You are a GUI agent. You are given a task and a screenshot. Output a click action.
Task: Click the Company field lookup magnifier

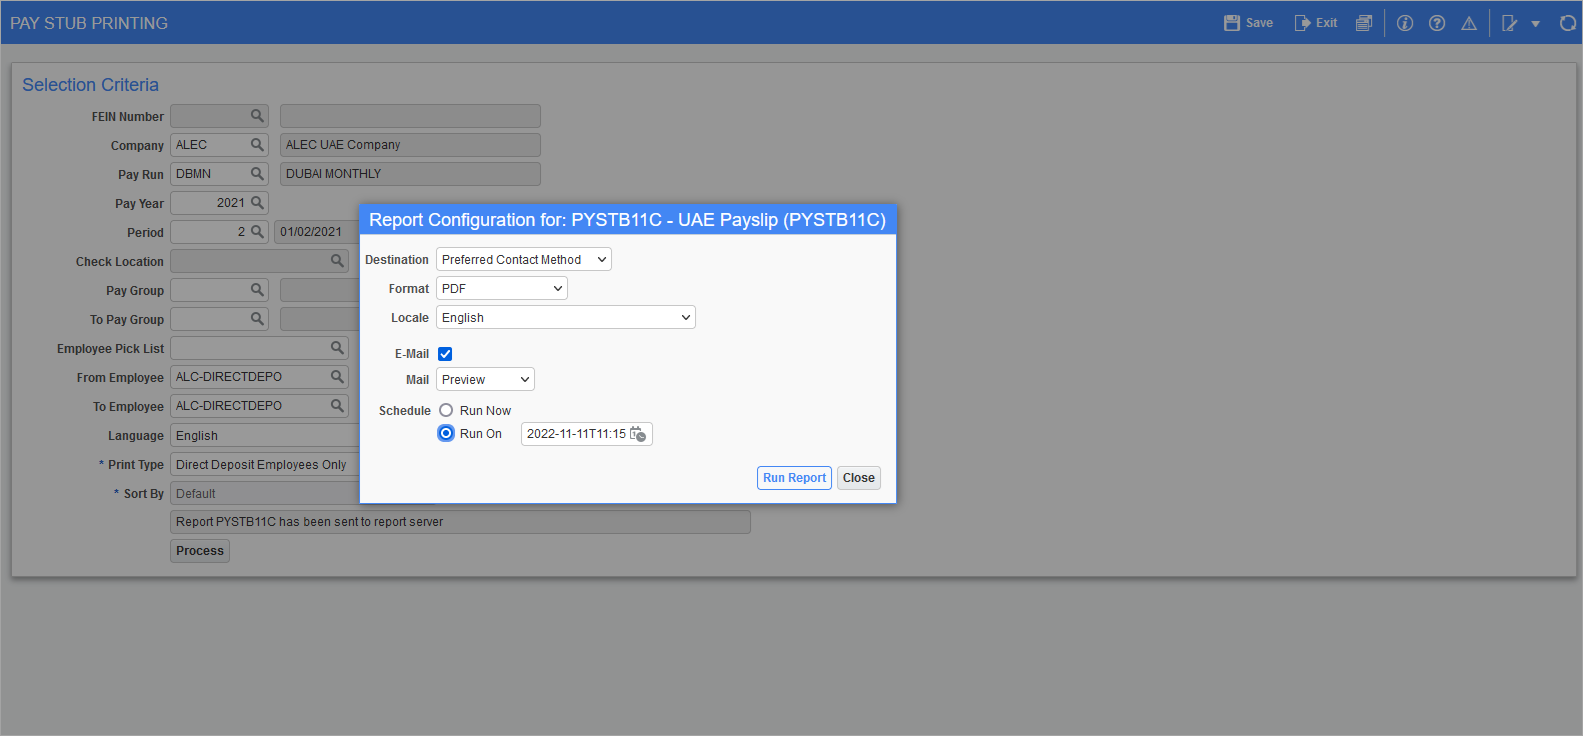click(x=257, y=145)
